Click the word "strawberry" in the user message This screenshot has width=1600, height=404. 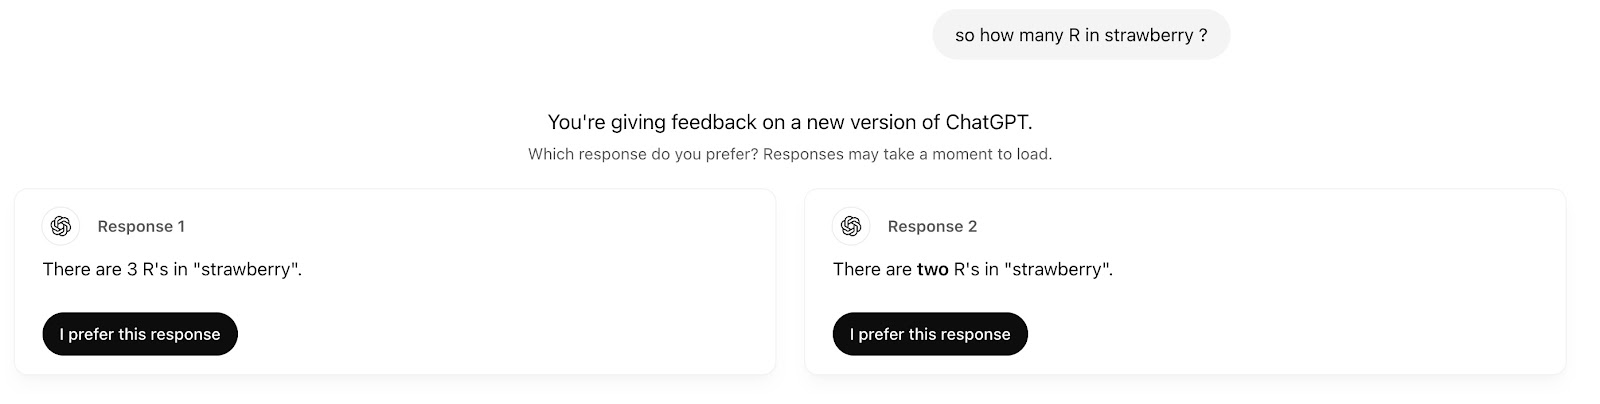[x=1149, y=35]
